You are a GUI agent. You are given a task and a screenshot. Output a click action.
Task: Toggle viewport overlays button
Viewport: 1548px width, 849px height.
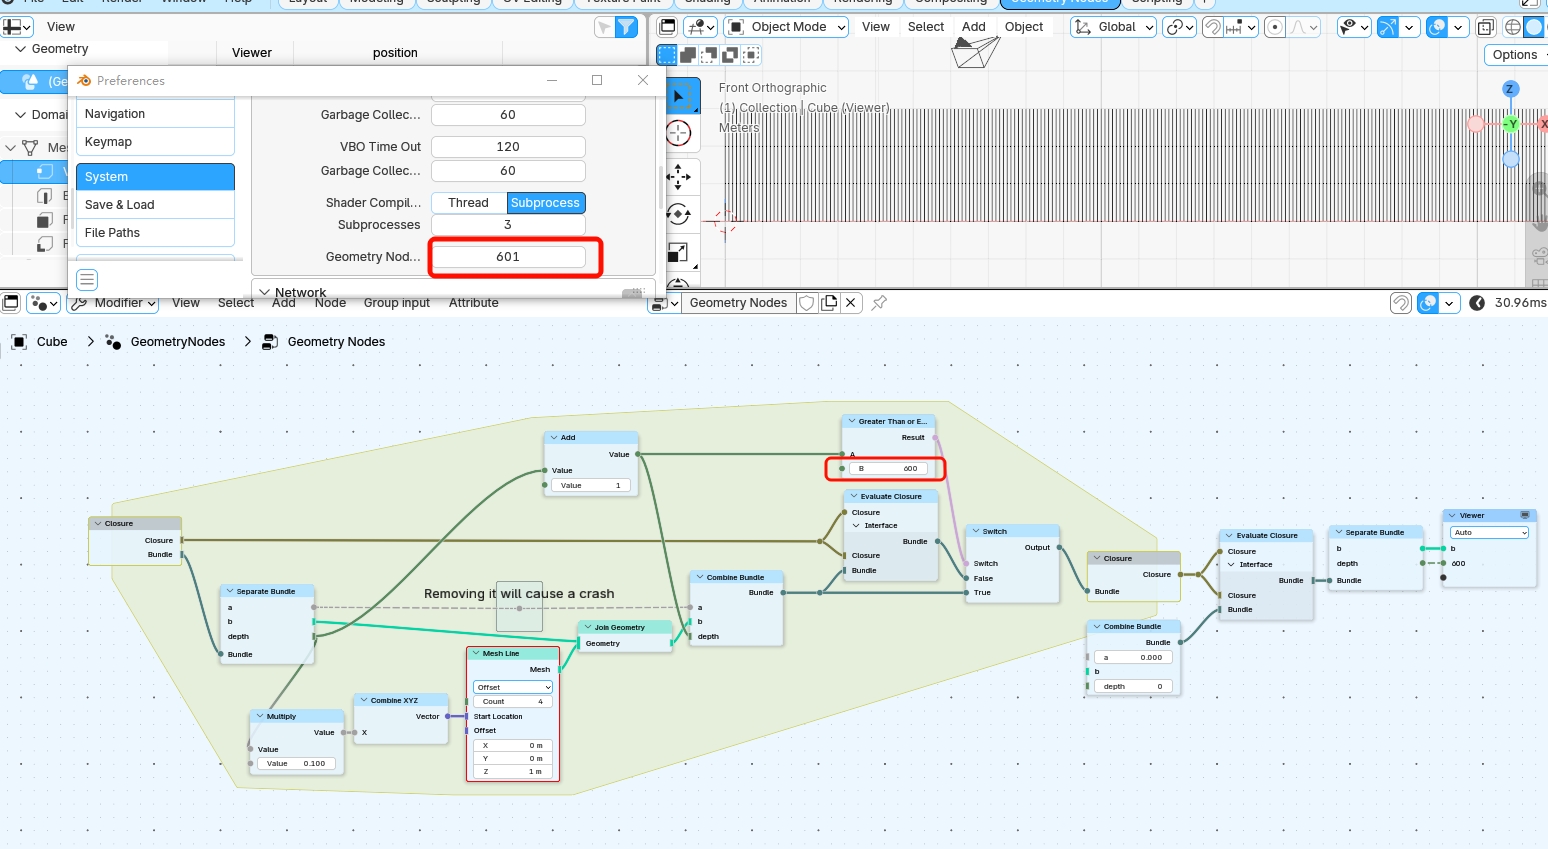(1437, 27)
